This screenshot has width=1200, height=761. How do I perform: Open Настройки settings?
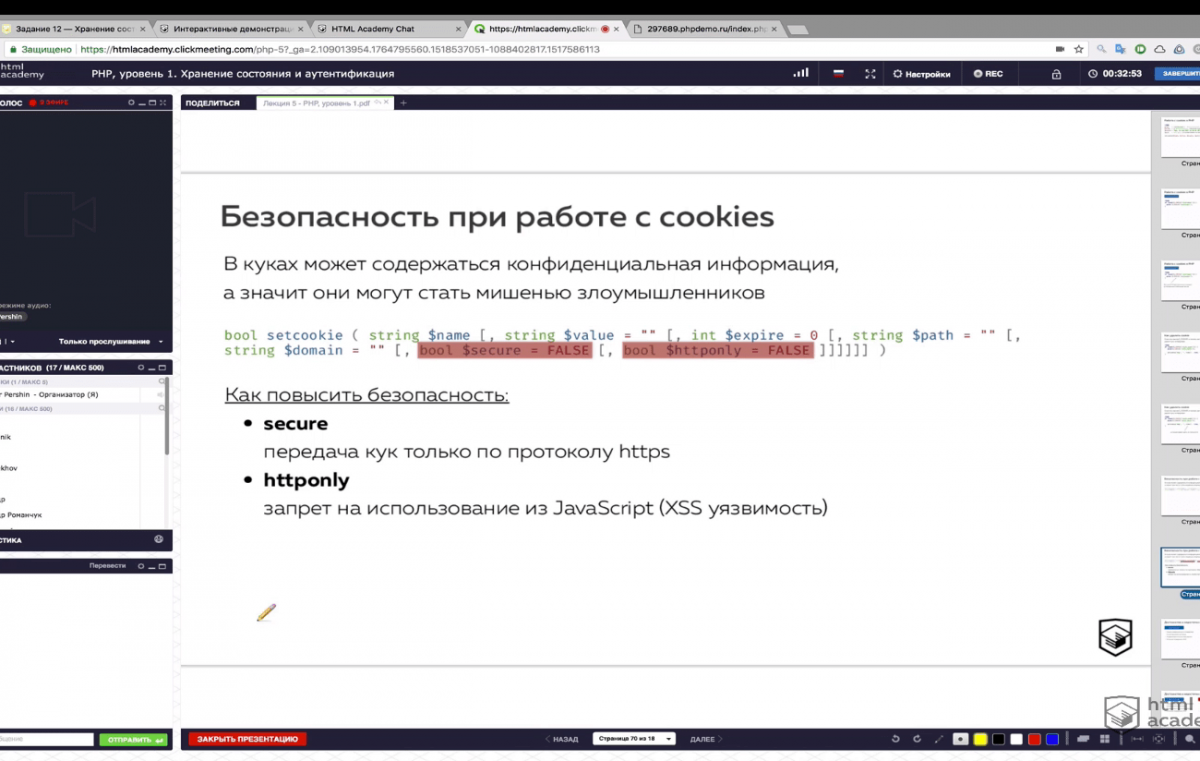pyautogui.click(x=921, y=73)
